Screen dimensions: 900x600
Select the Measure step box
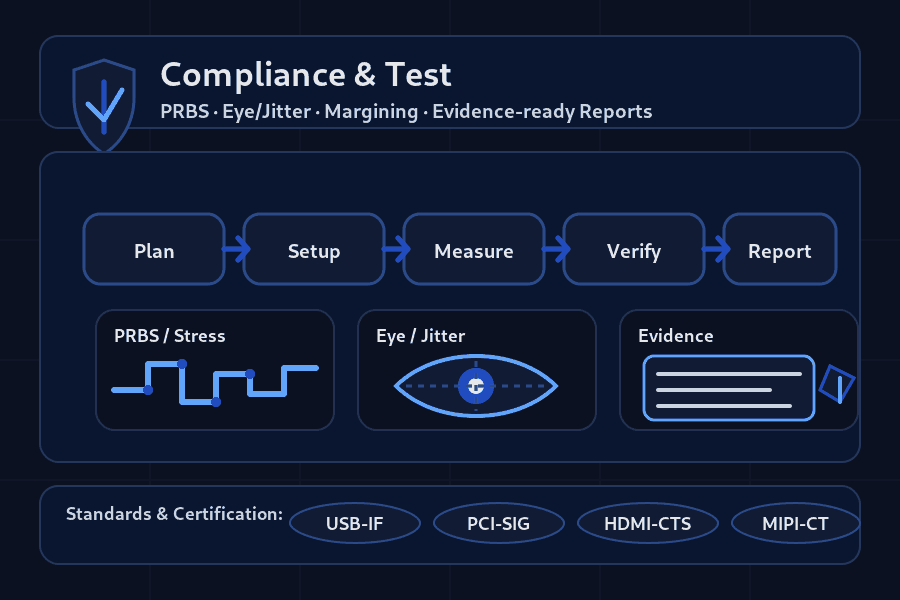(474, 249)
